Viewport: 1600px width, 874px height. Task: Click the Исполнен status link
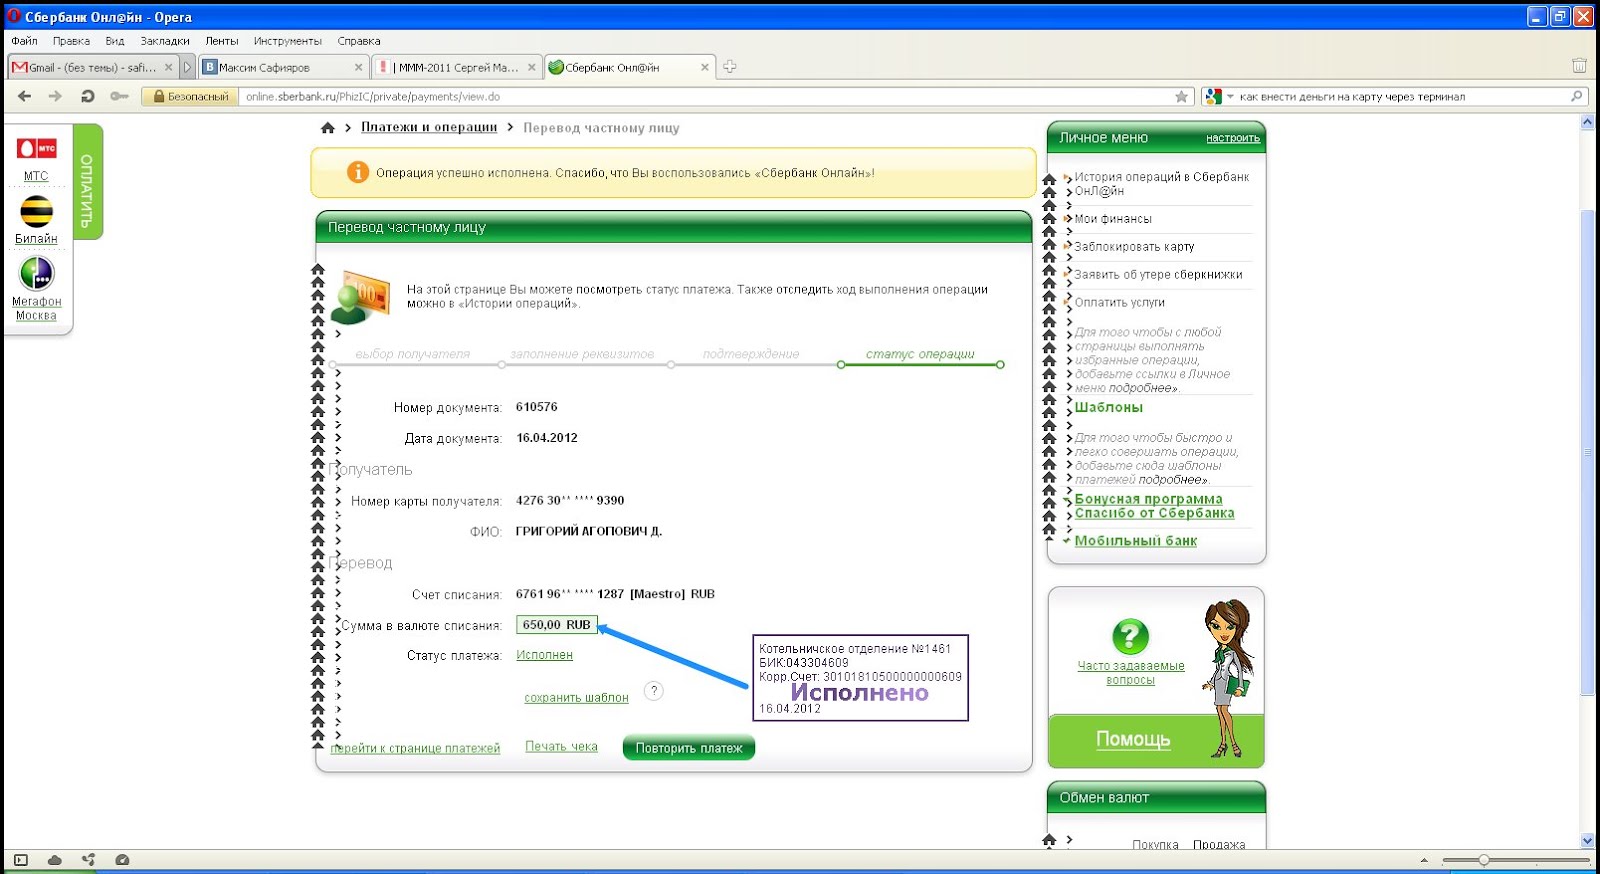click(544, 655)
